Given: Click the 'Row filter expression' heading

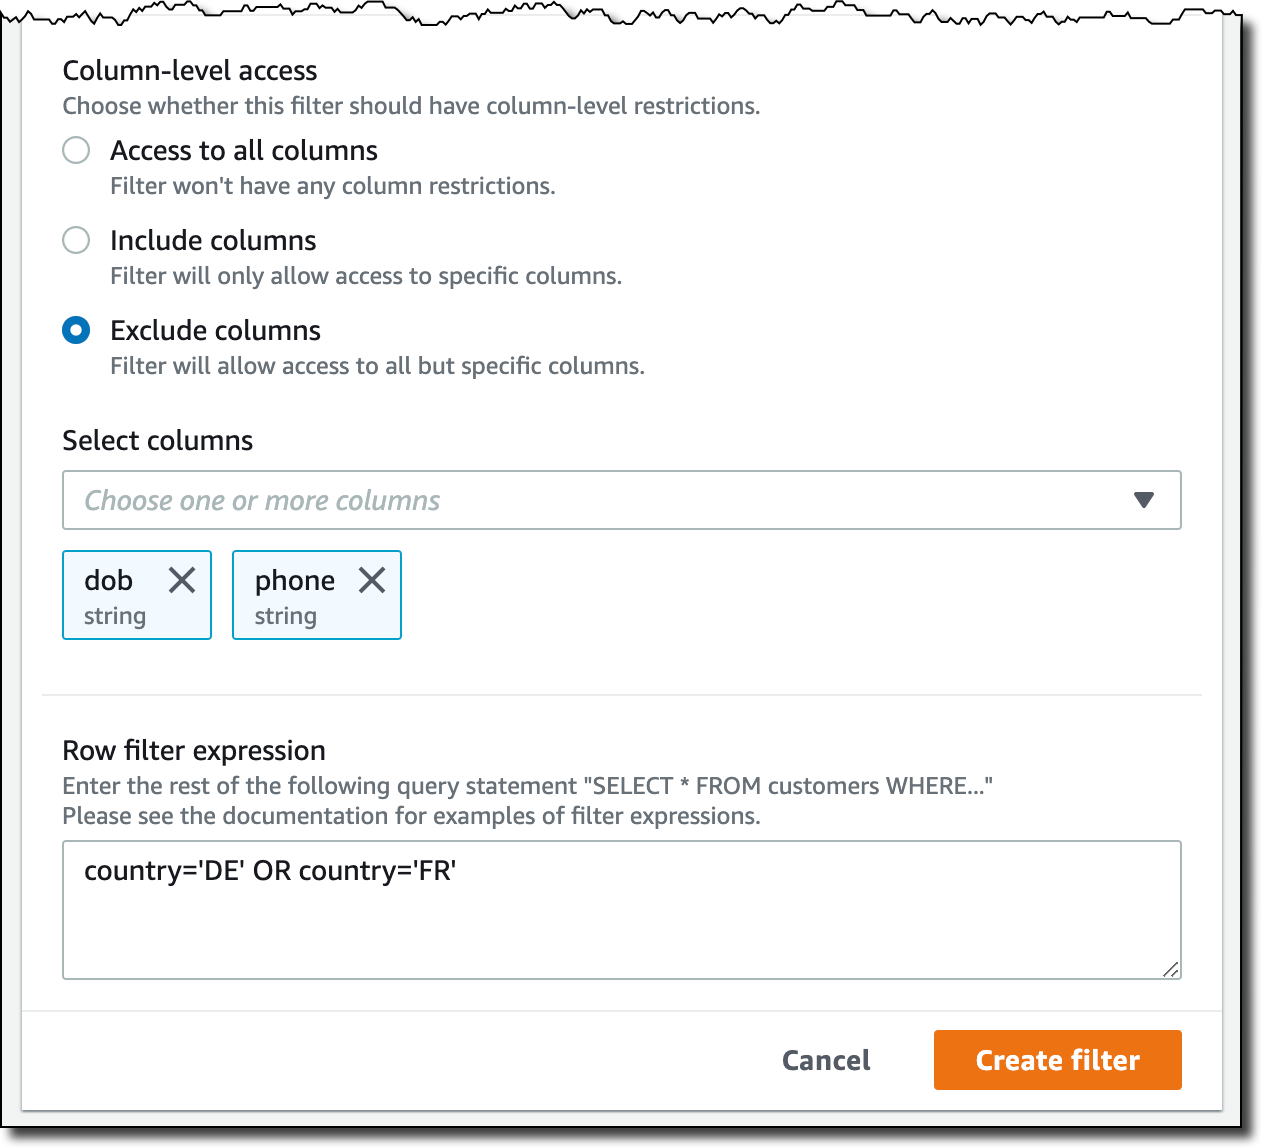Looking at the screenshot, I should [x=194, y=750].
